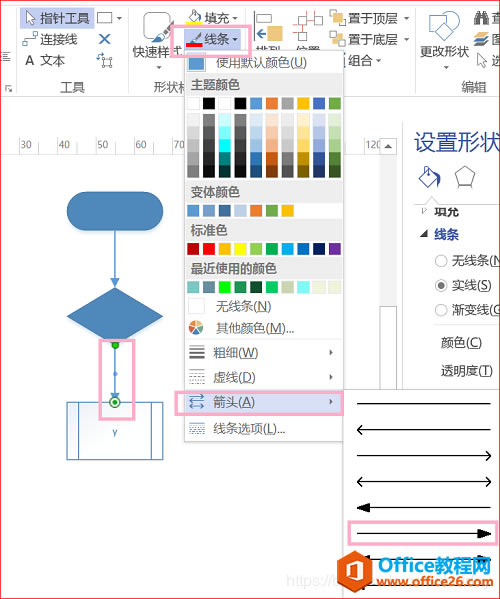Click the Transparency (透明度) label
The image size is (500, 599).
(466, 371)
